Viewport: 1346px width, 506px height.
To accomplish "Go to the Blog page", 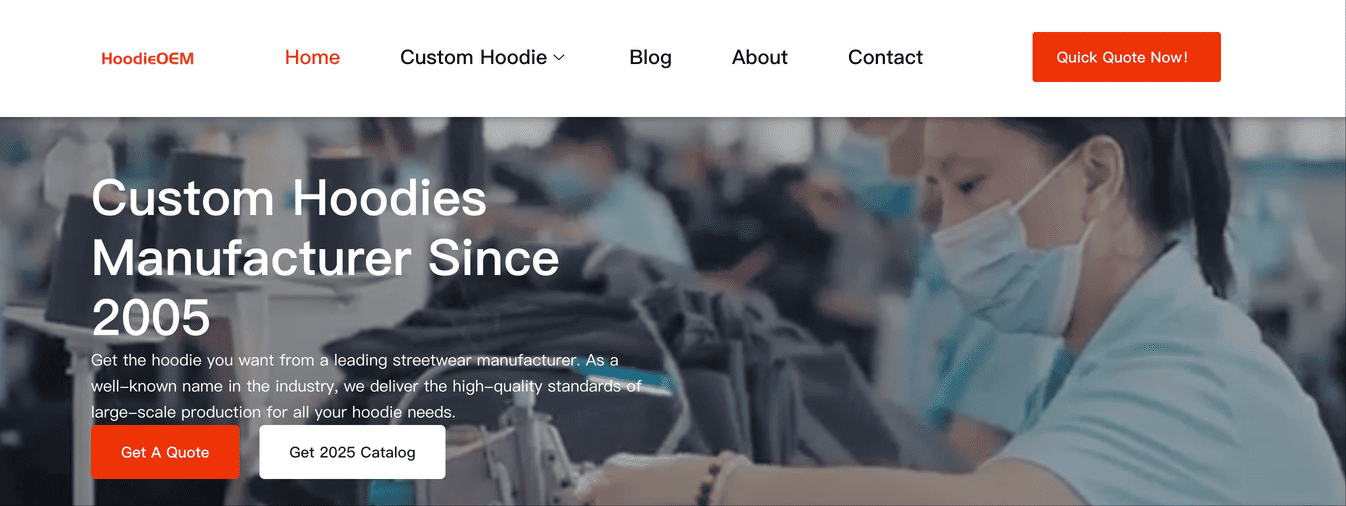I will coord(650,57).
